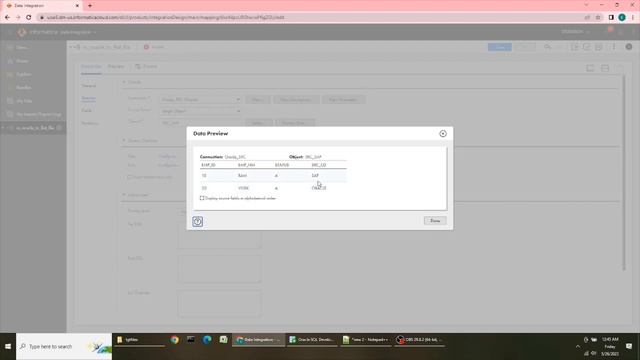Click the Ram name cell

(x=242, y=176)
